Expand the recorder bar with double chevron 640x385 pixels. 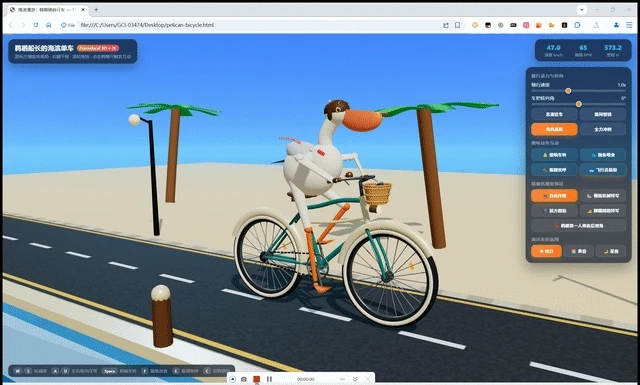point(355,379)
